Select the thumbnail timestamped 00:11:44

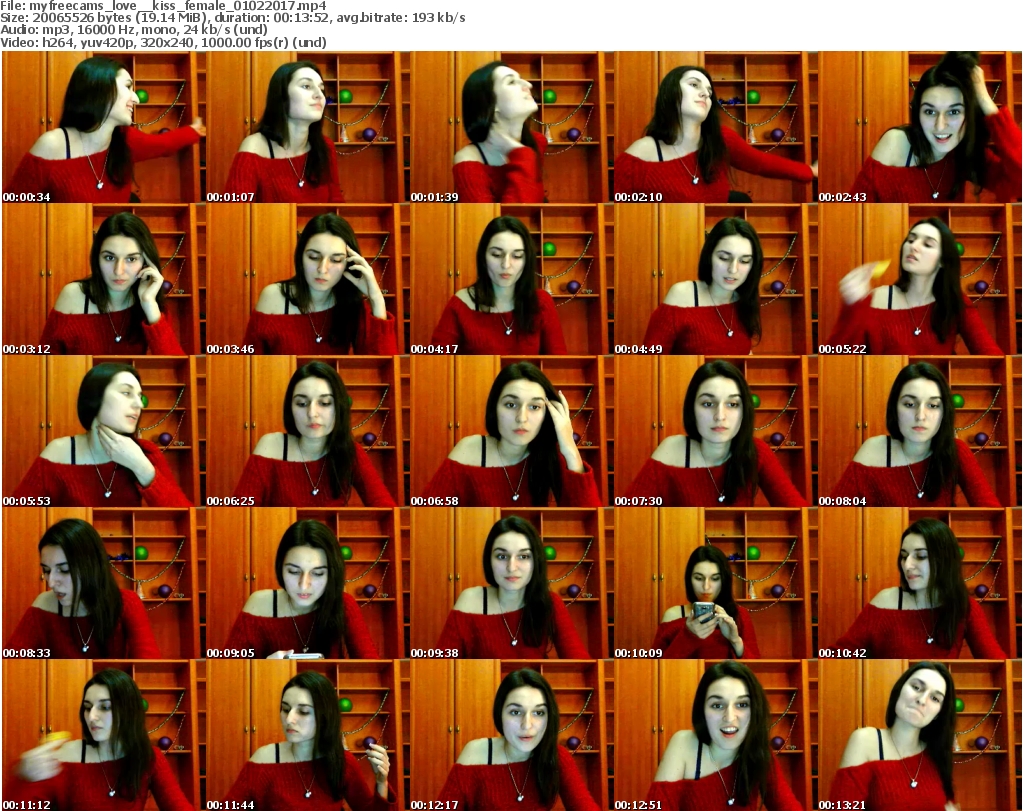coord(308,735)
